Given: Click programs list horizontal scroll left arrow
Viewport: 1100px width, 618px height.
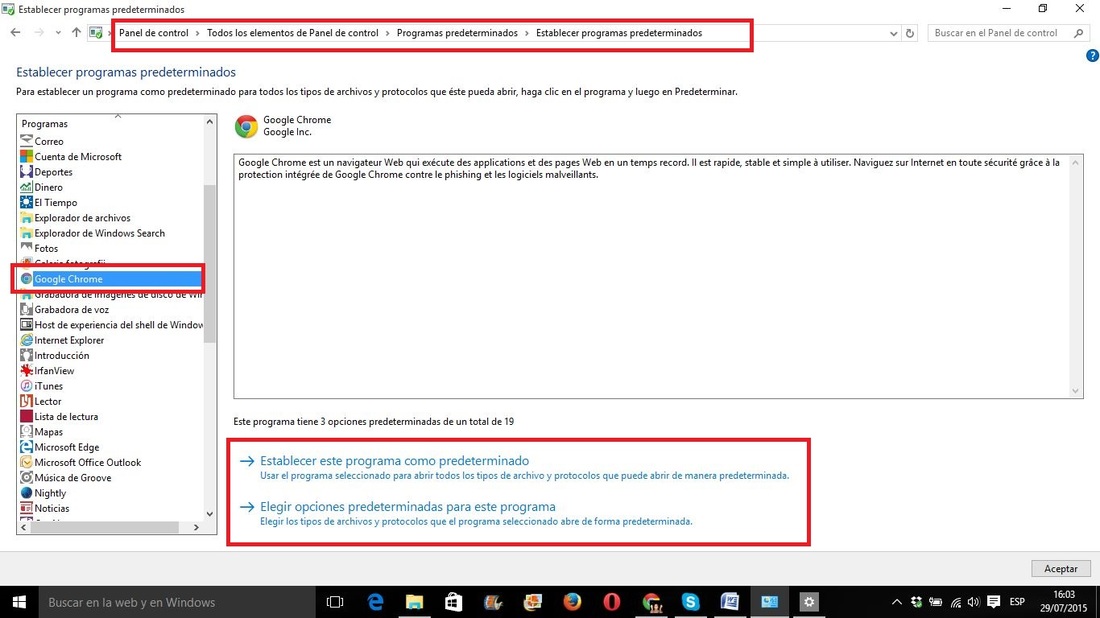Looking at the screenshot, I should pos(24,528).
